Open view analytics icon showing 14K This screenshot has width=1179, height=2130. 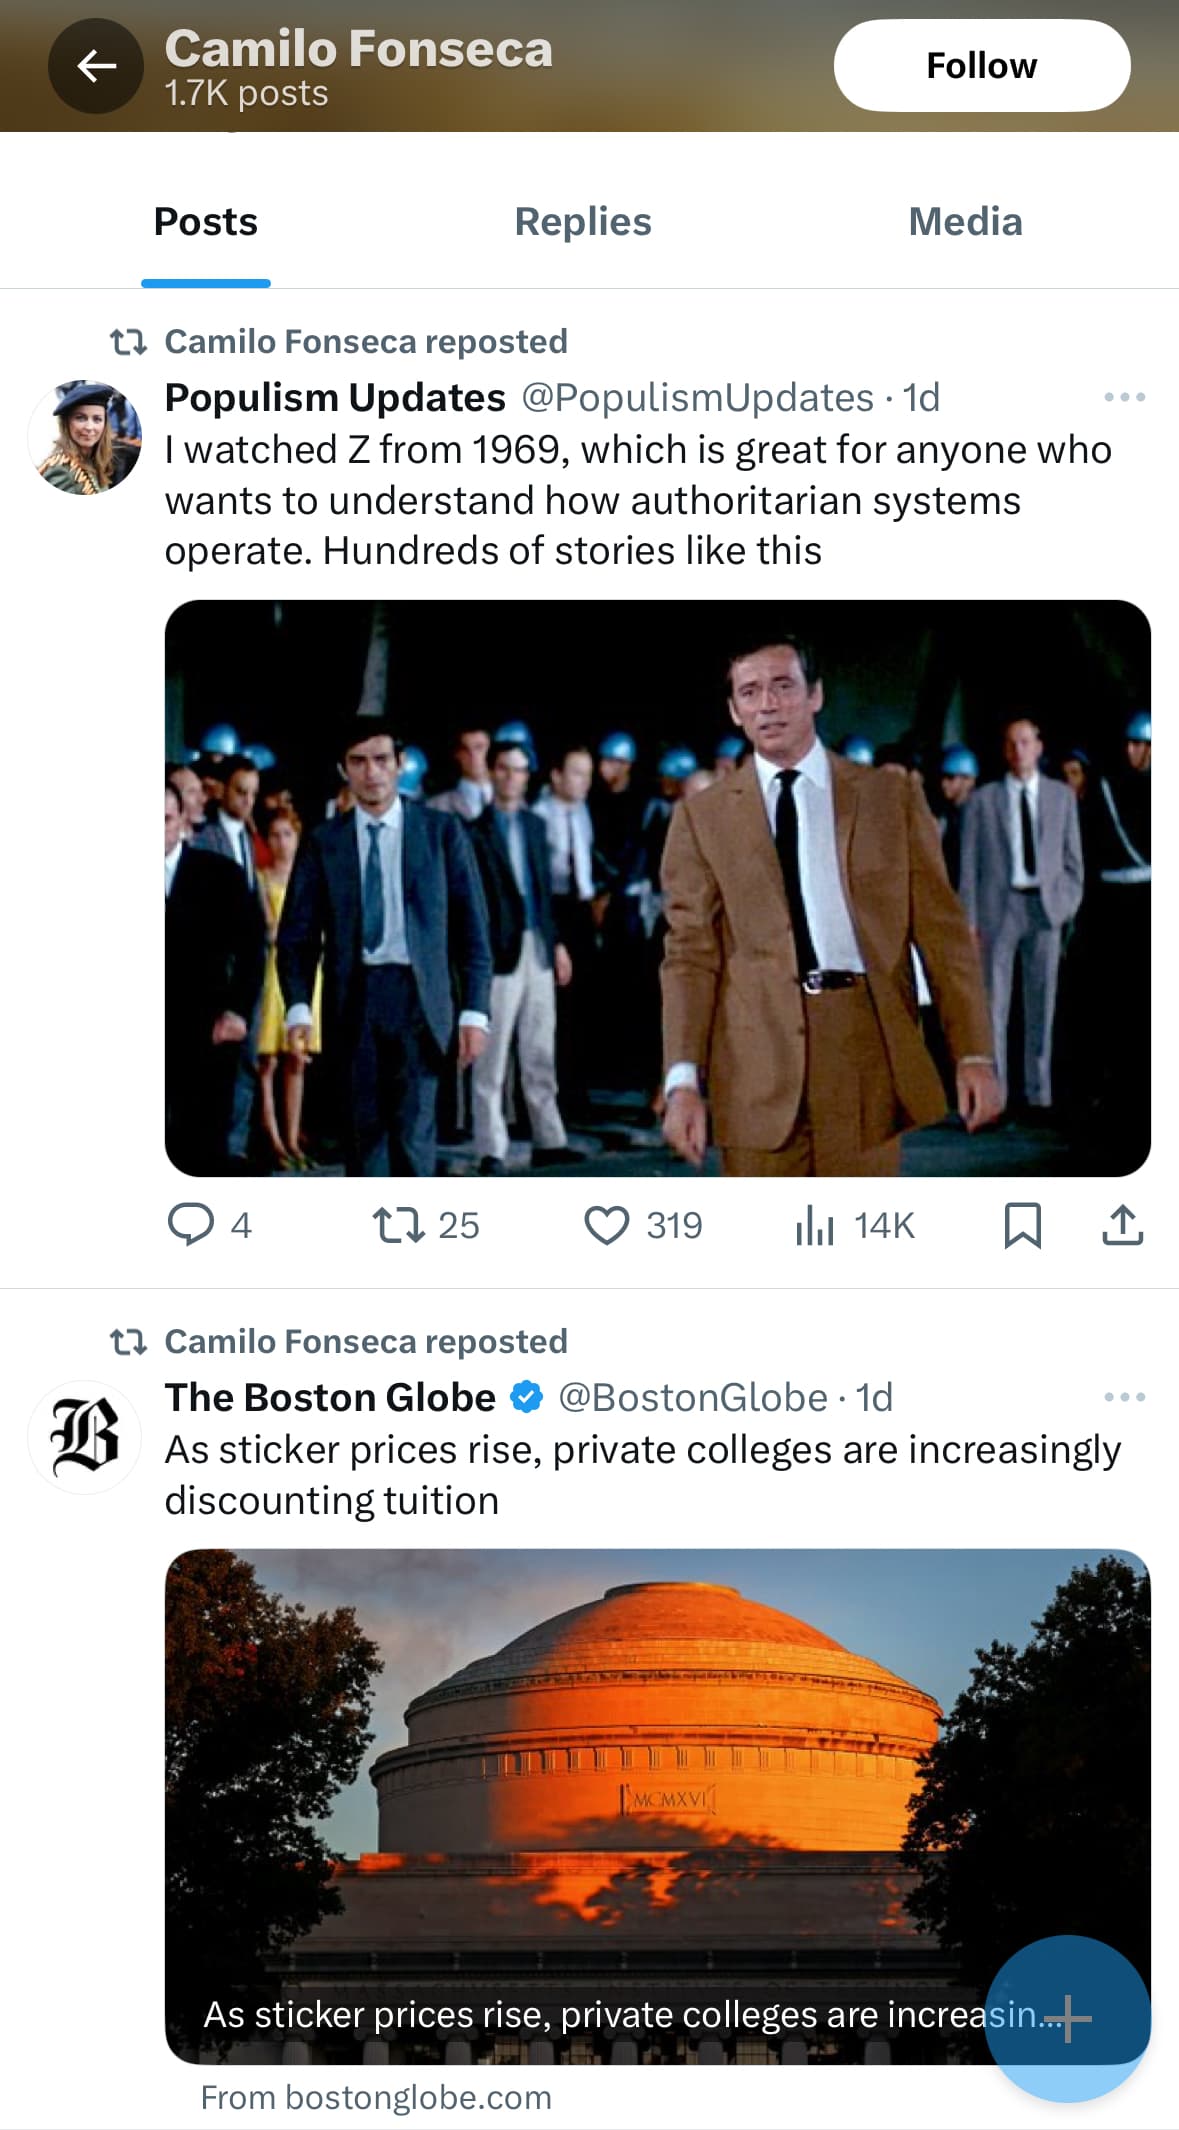coord(815,1225)
